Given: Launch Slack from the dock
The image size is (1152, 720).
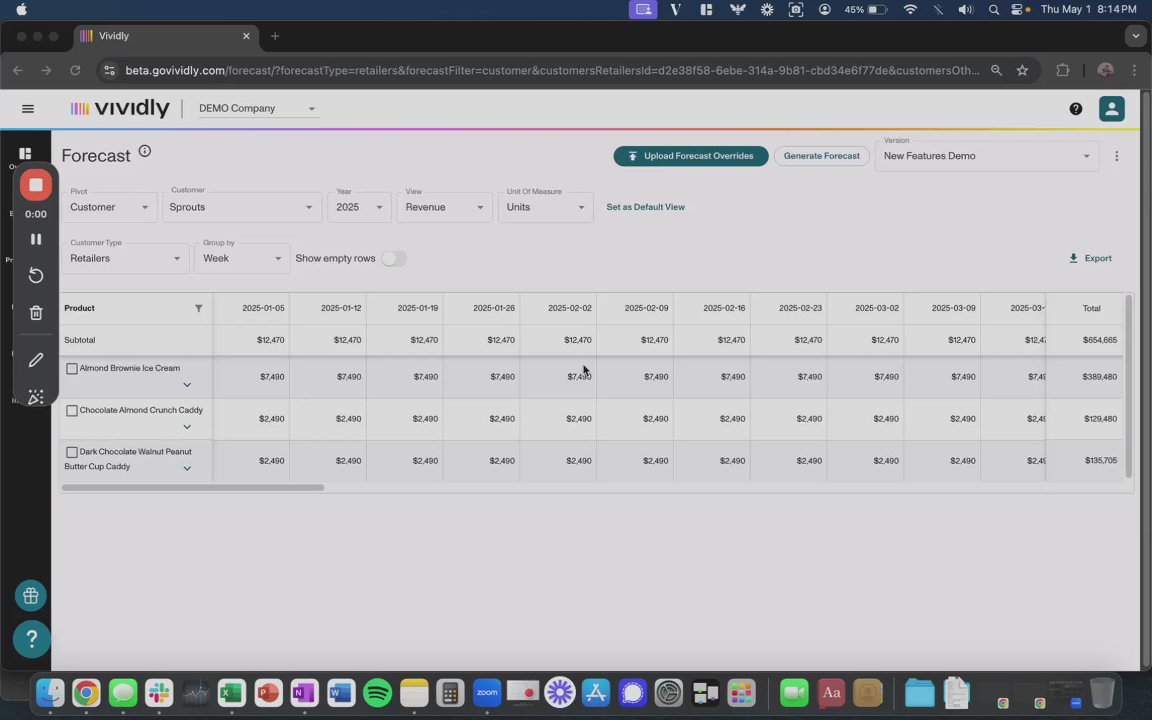Looking at the screenshot, I should pyautogui.click(x=159, y=693).
